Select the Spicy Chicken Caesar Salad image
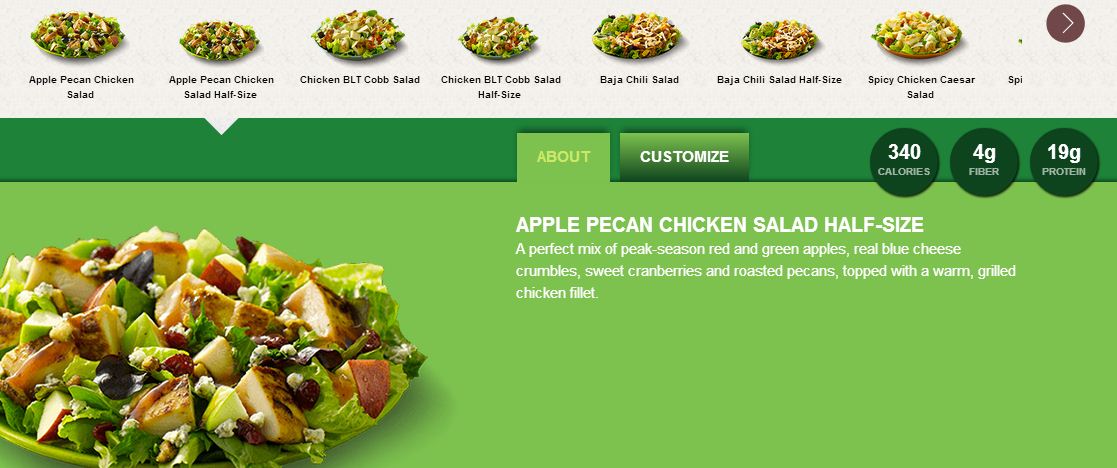The width and height of the screenshot is (1117, 468). (917, 34)
